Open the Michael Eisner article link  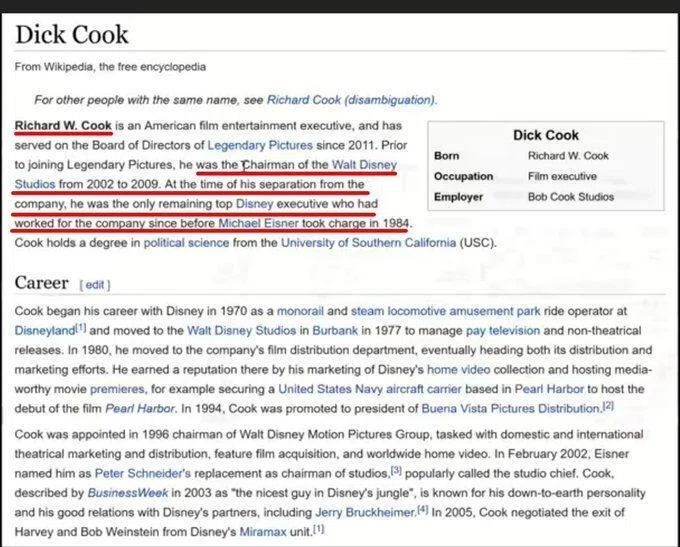(258, 223)
